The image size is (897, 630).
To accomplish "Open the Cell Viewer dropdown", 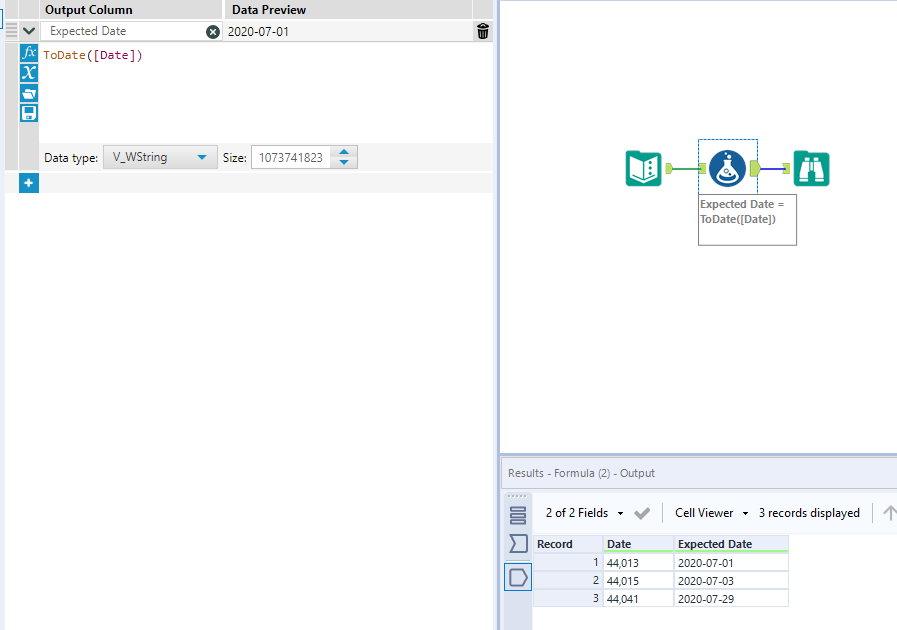I will [x=710, y=512].
